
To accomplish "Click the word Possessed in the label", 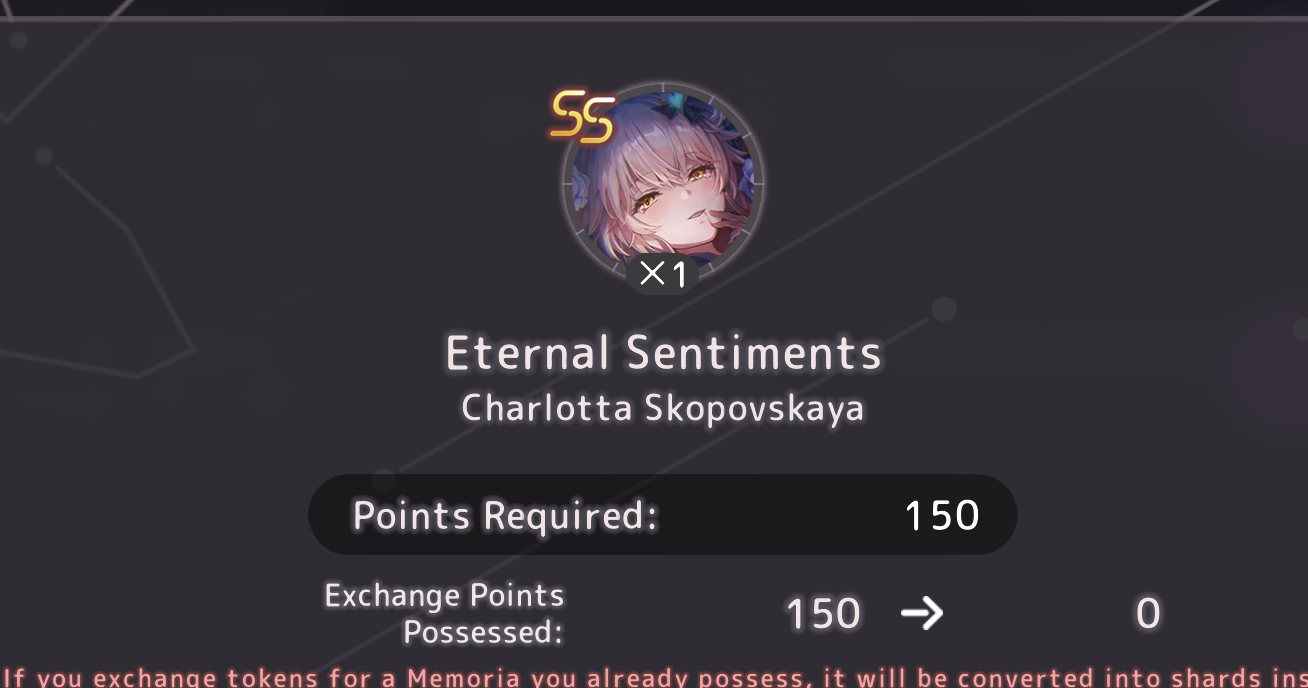I will (x=484, y=632).
